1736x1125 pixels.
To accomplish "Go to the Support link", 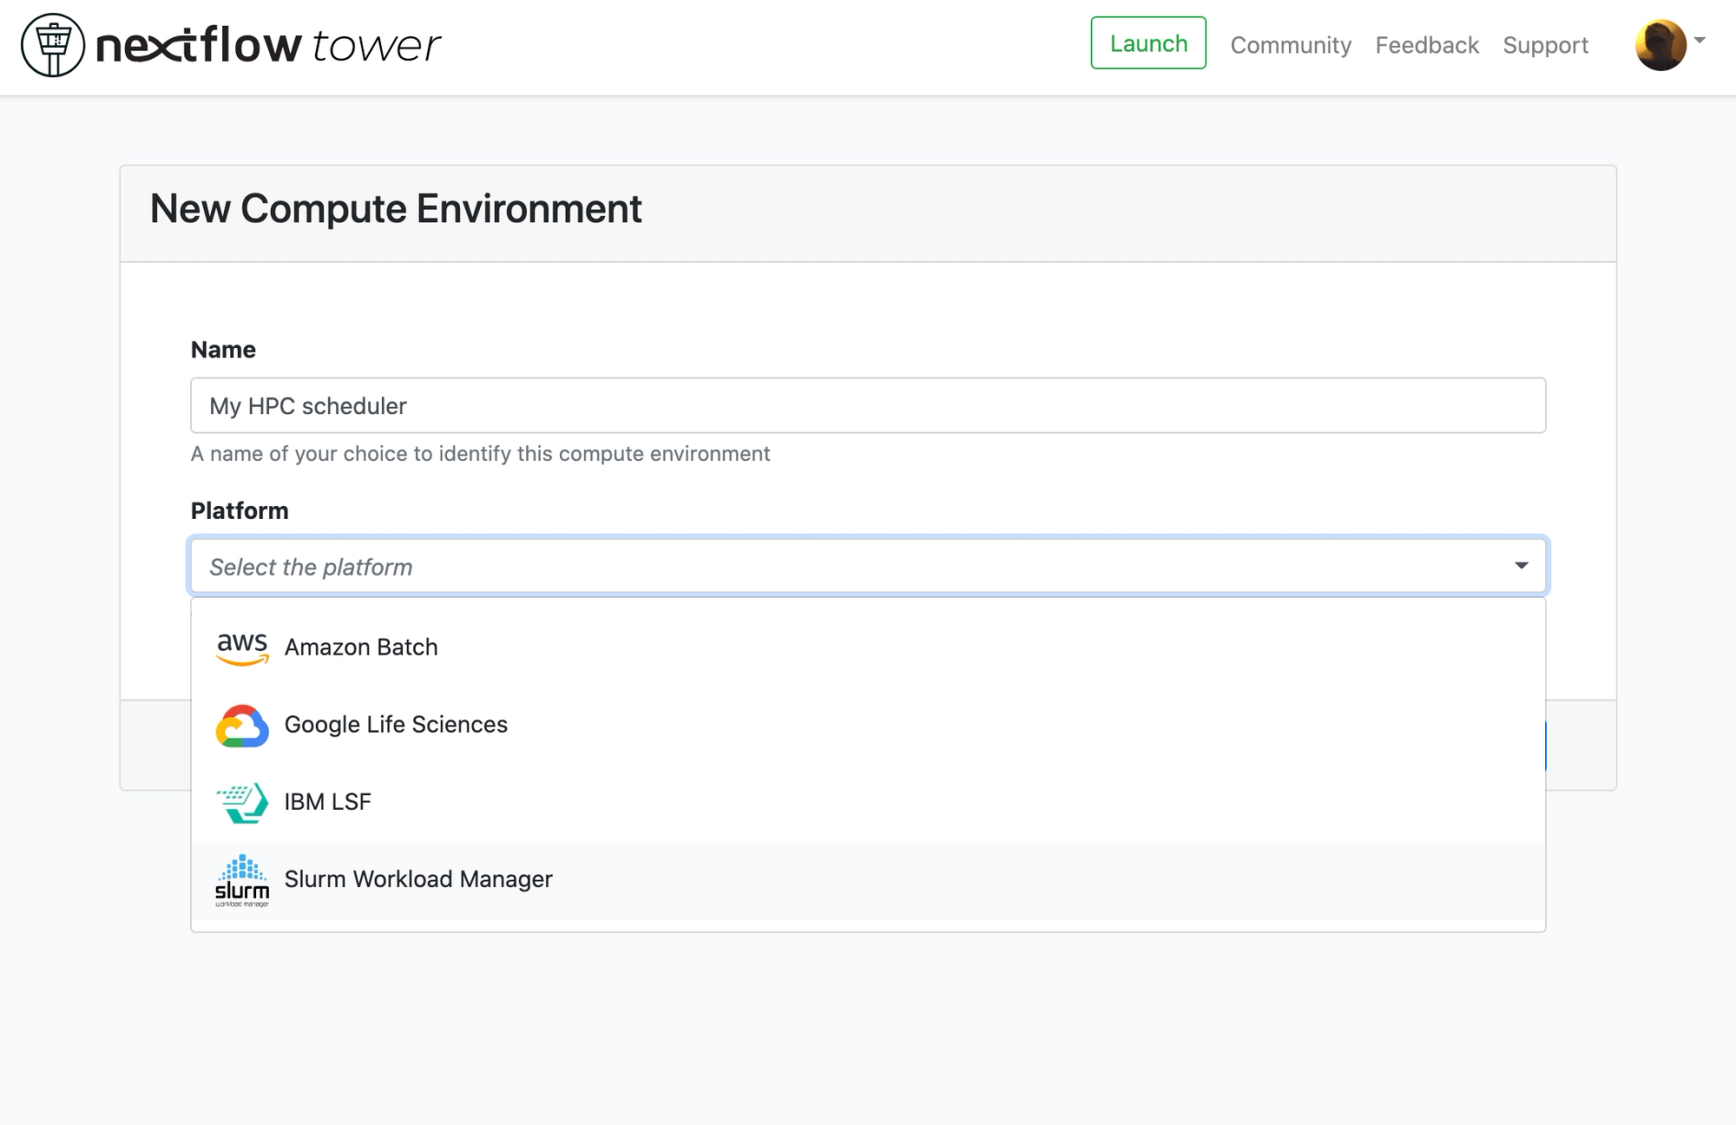I will pos(1545,45).
